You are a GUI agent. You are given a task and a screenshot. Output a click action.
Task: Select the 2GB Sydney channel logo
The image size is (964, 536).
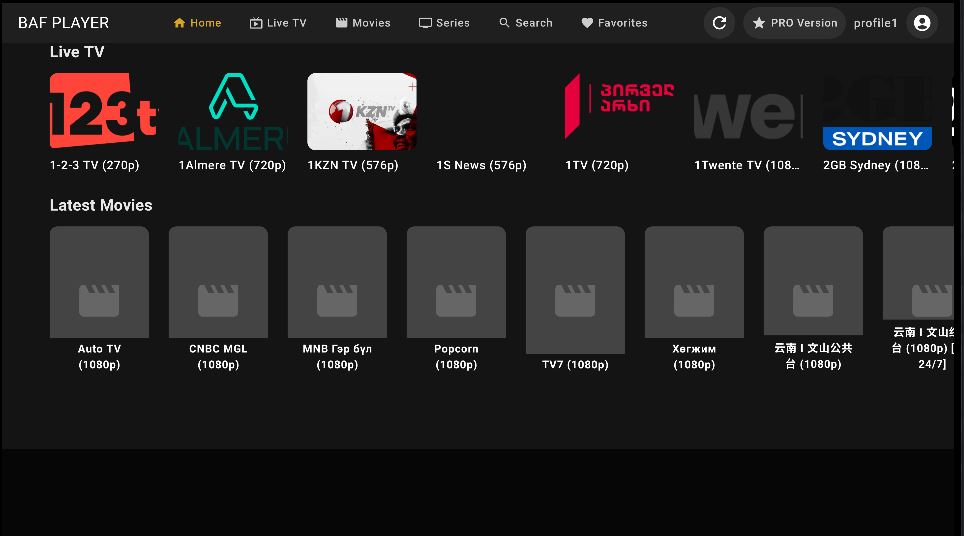(877, 113)
